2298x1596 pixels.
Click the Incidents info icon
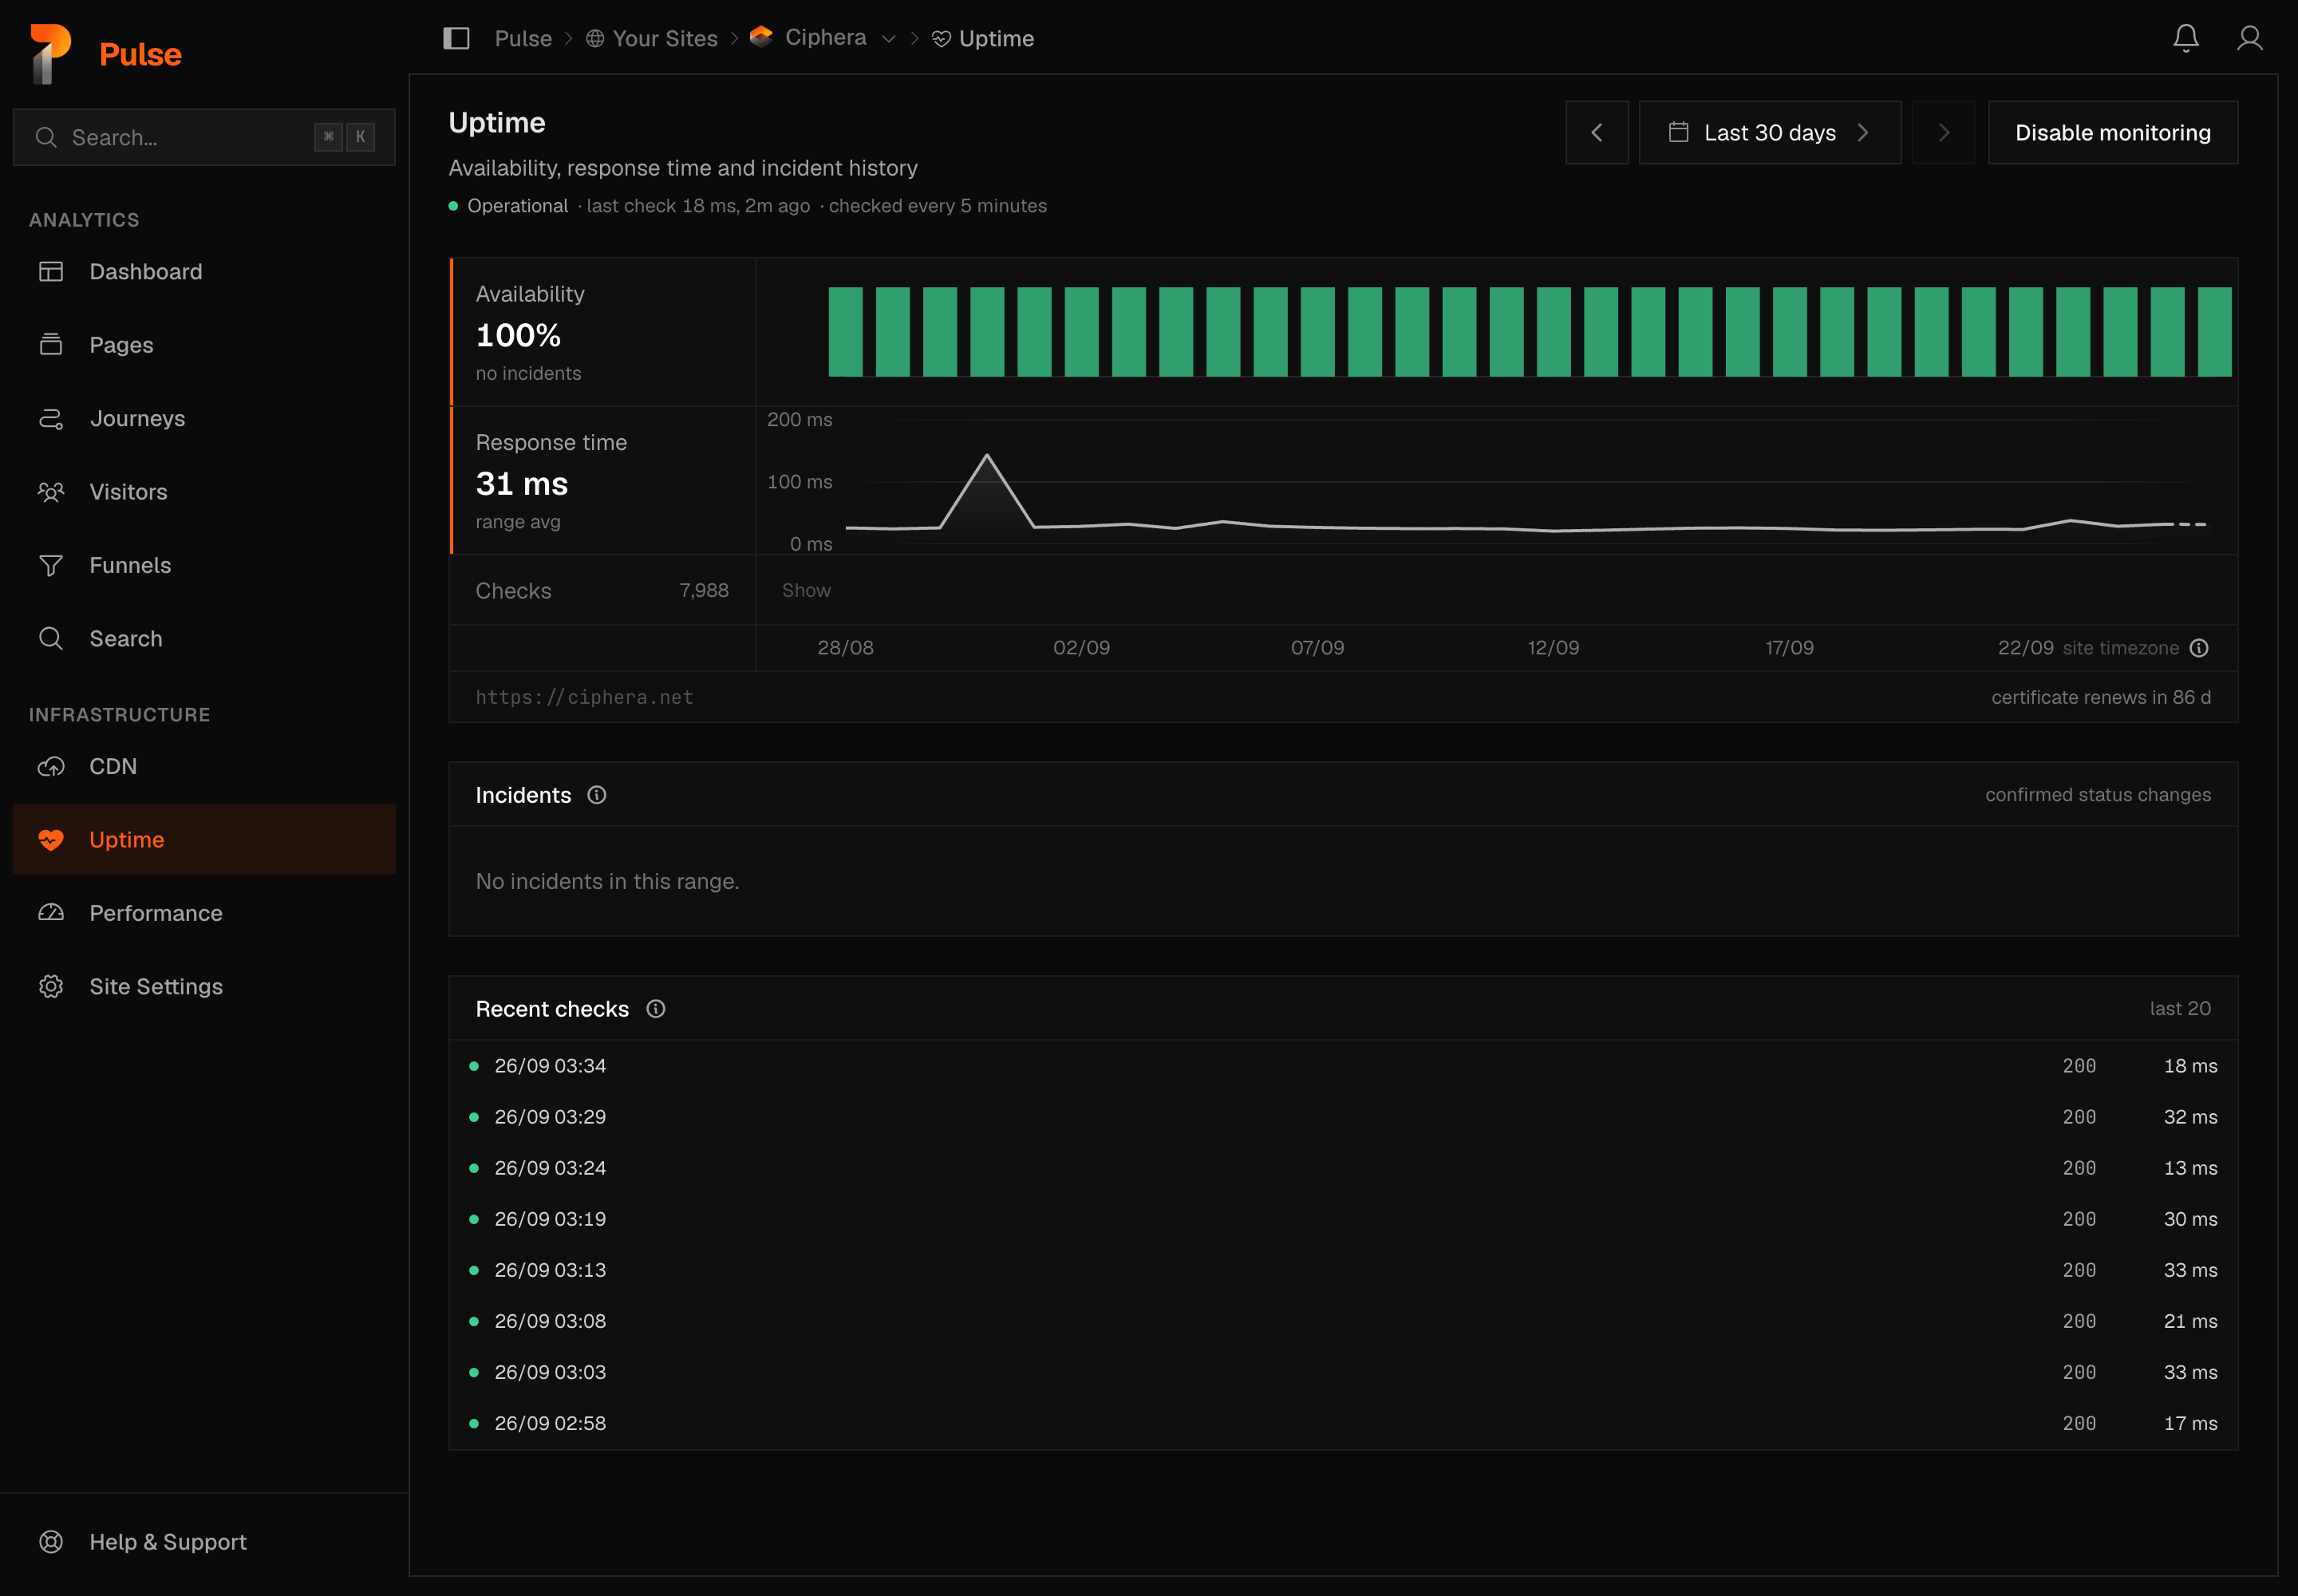(x=597, y=795)
